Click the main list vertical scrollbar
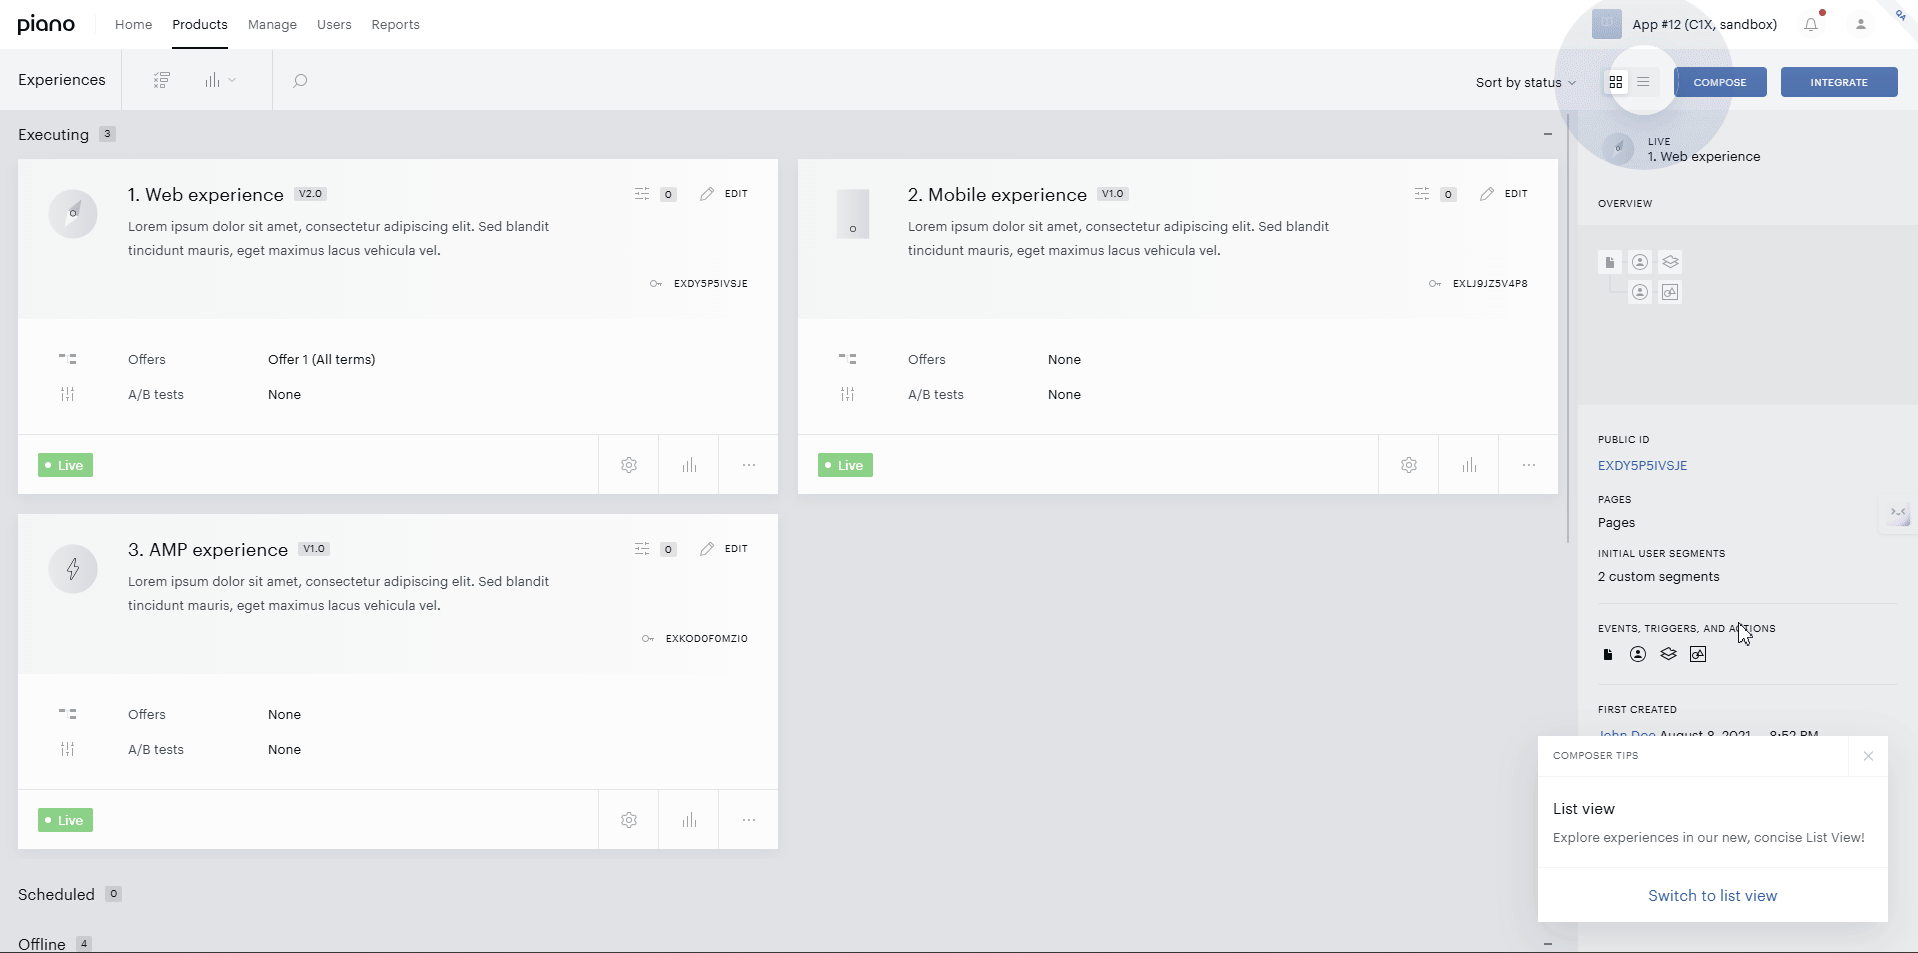 tap(1568, 330)
